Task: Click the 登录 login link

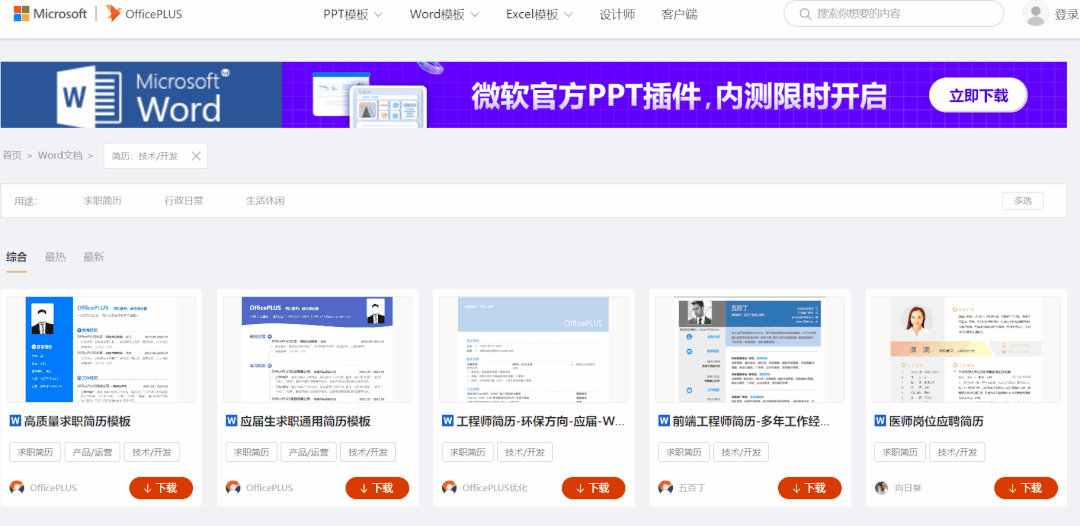Action: click(1066, 14)
